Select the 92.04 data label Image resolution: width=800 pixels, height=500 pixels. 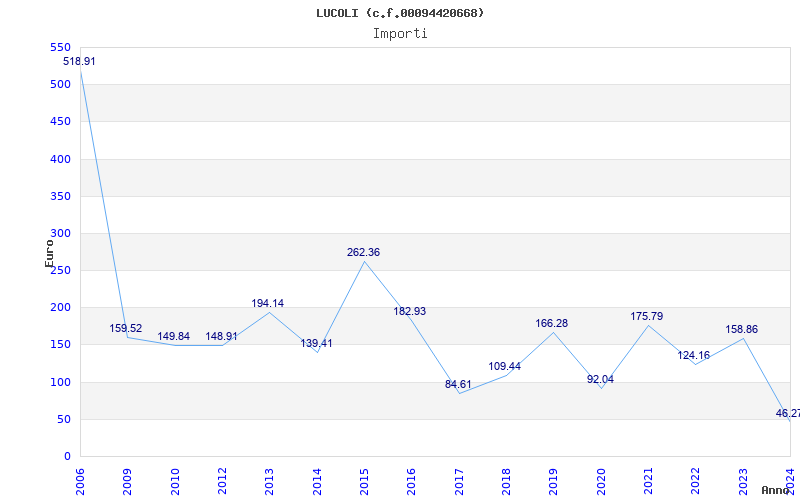pos(601,380)
